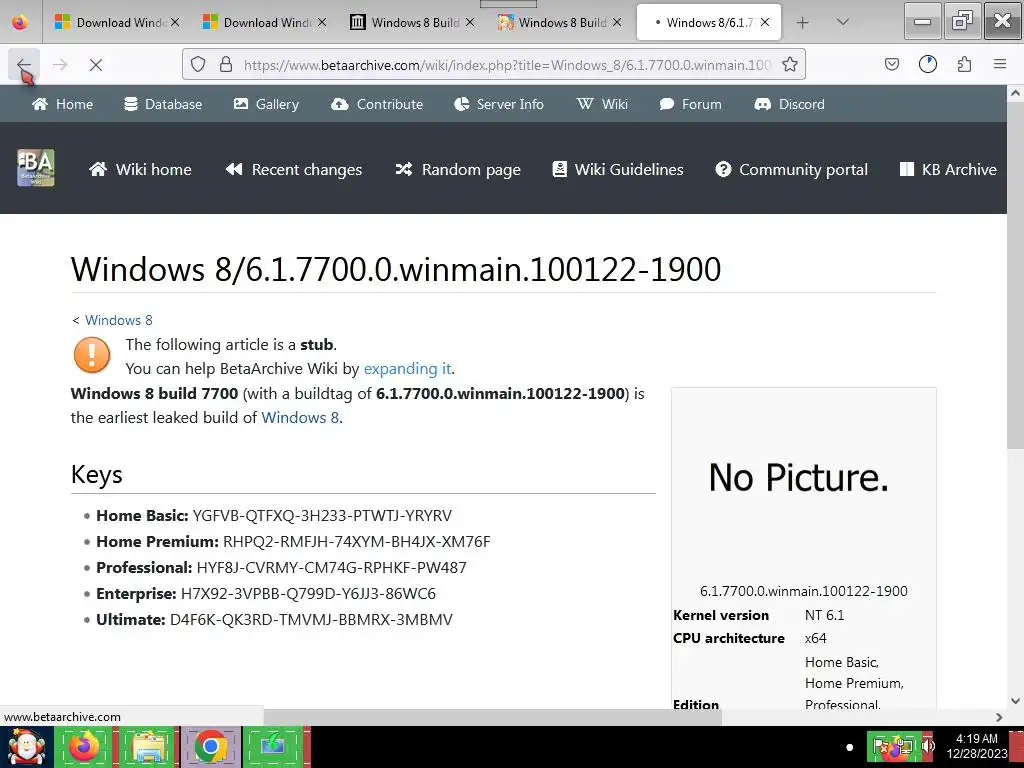The width and height of the screenshot is (1024, 768).
Task: Click the expanding it link
Action: [408, 368]
